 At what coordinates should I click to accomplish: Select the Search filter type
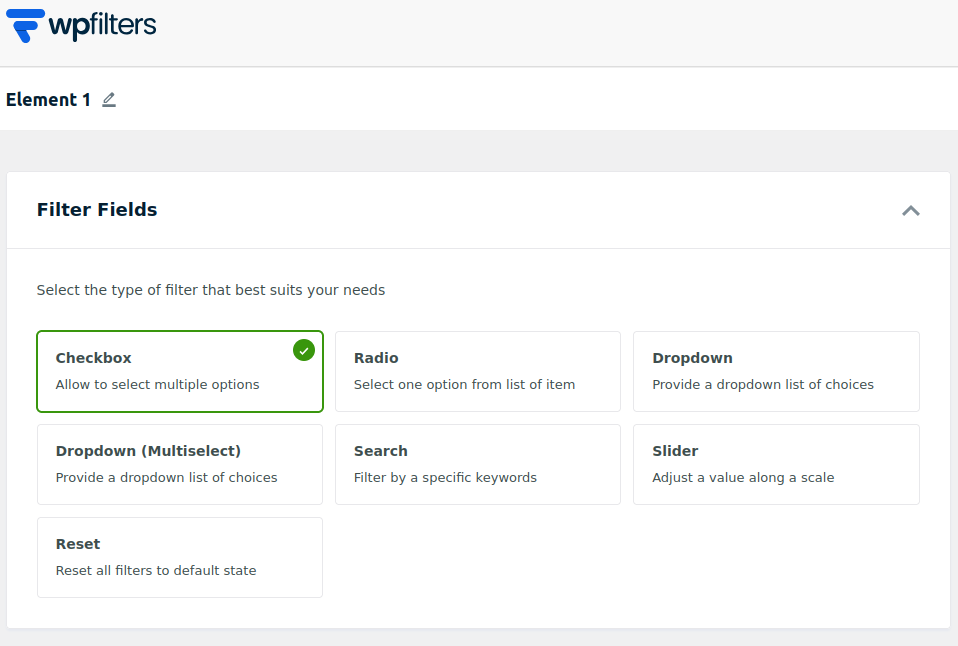tap(477, 464)
